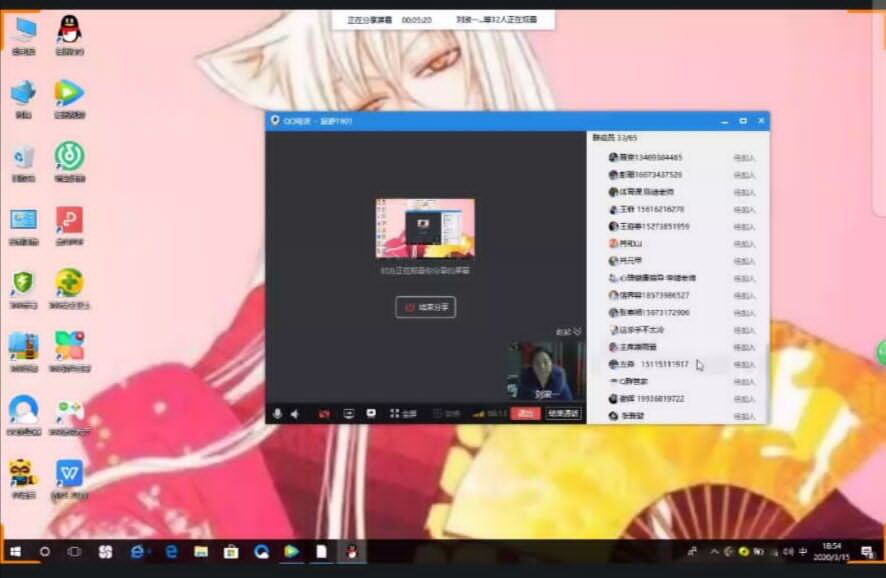Click the shared screen preview thumbnail

pos(425,228)
